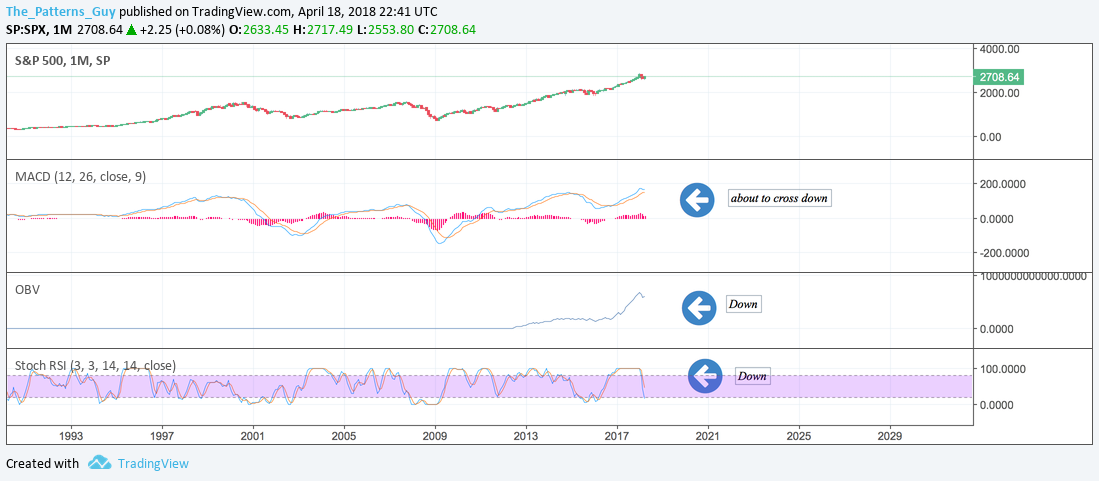
Task: Click the 2000.00 price axis label
Action: click(999, 93)
